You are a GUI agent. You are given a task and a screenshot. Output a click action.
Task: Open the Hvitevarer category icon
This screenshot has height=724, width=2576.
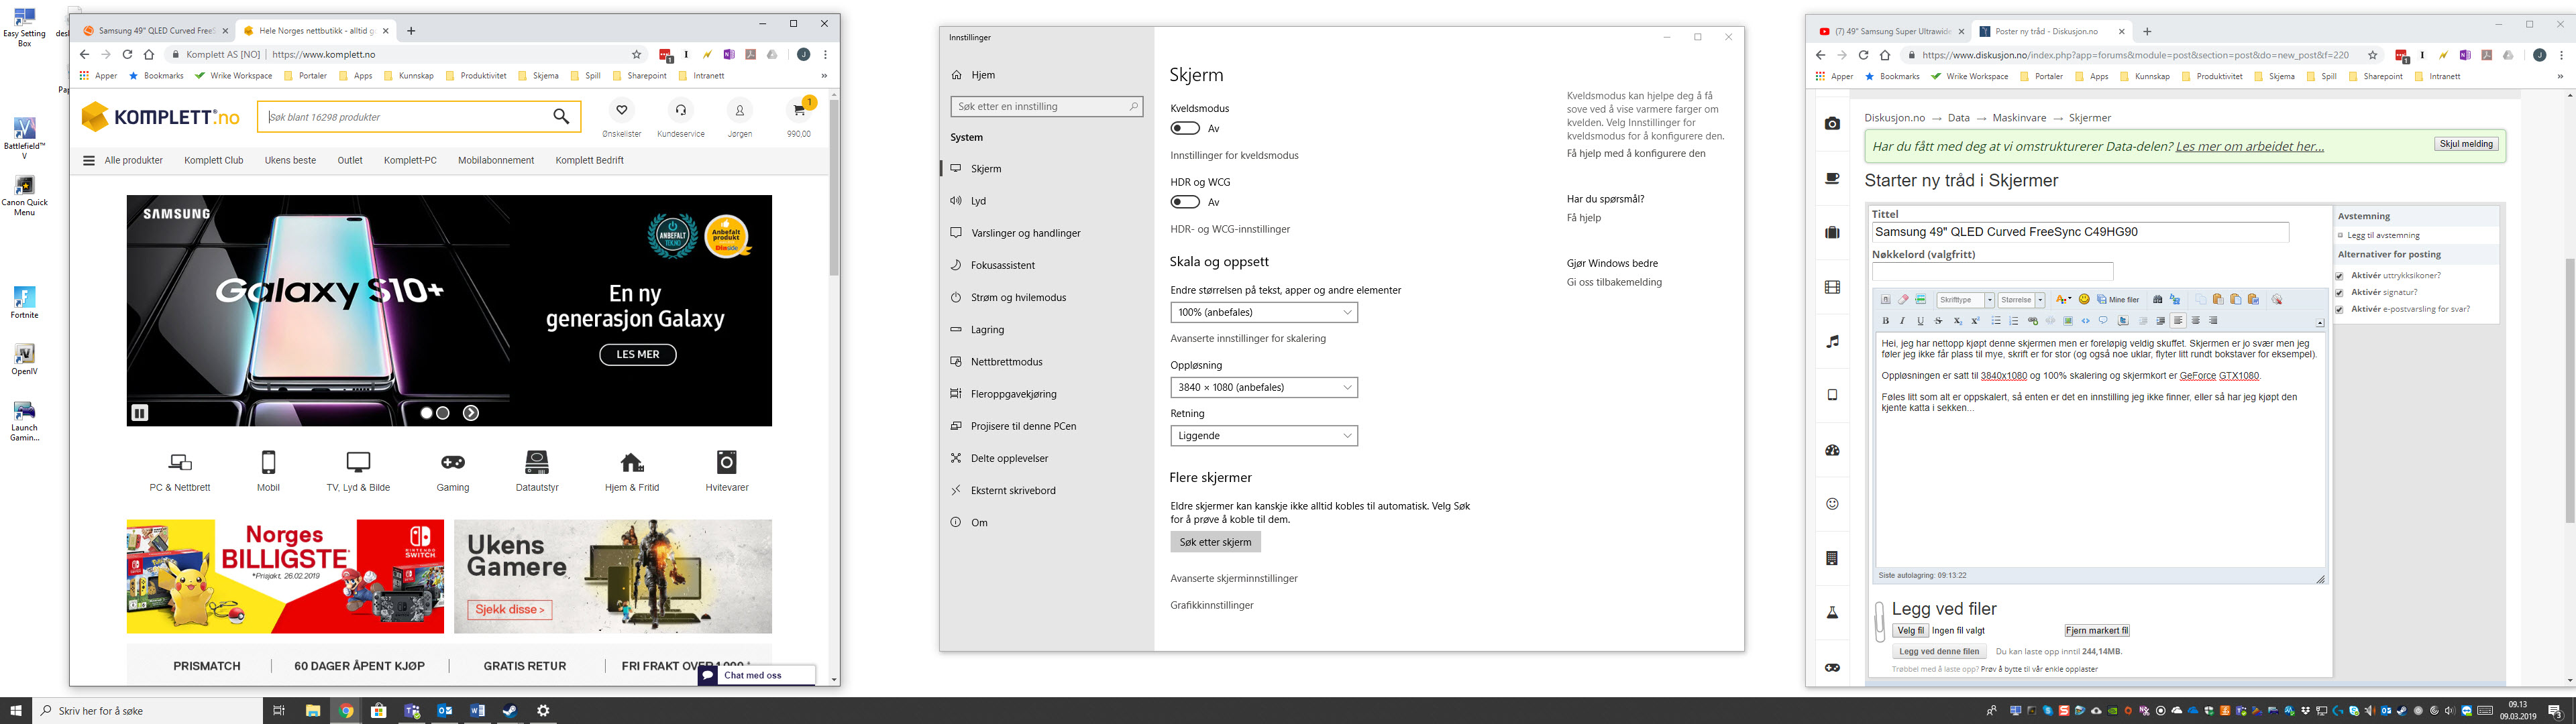point(727,462)
